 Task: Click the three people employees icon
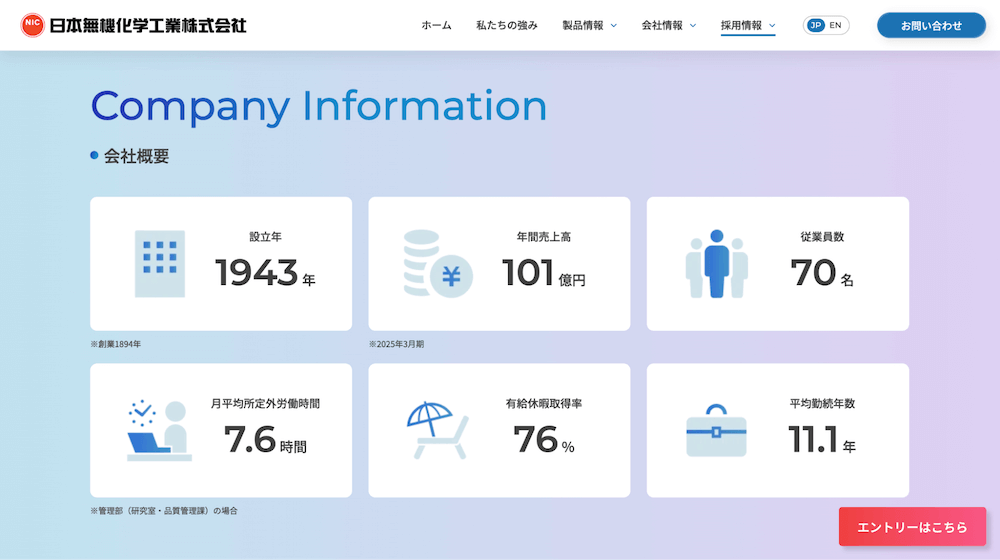(716, 264)
